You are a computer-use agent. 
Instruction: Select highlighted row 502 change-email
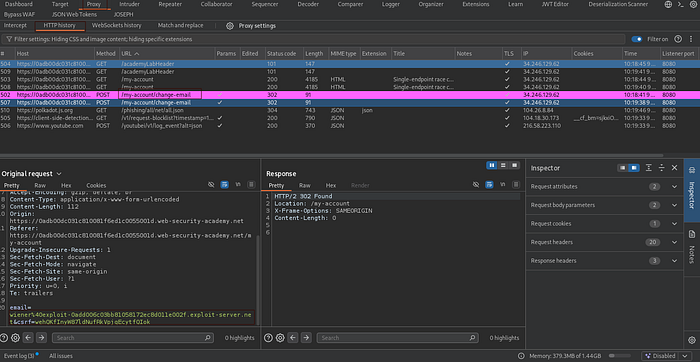pyautogui.click(x=350, y=95)
